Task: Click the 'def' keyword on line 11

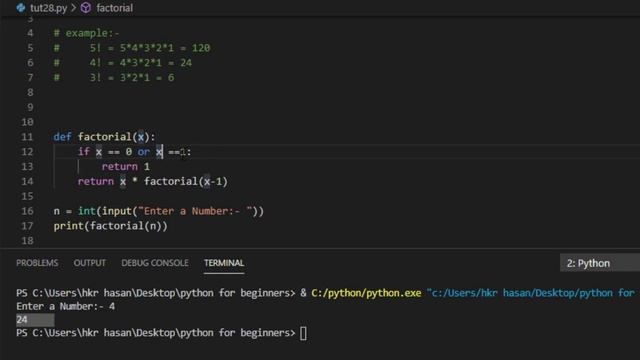Action: (x=62, y=137)
